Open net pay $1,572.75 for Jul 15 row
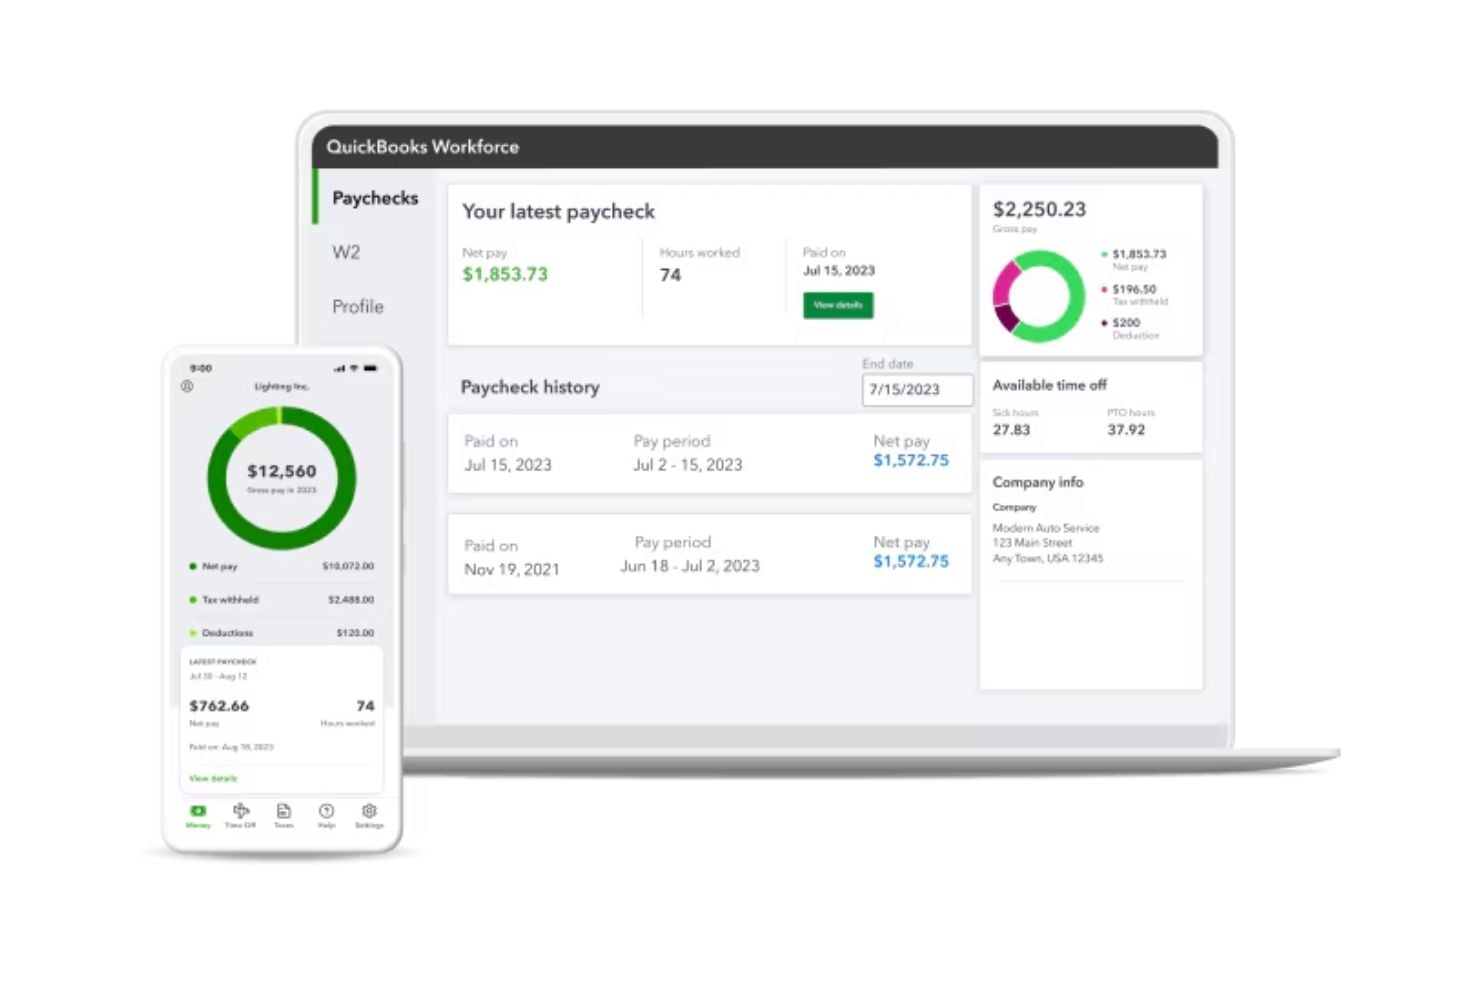The height and width of the screenshot is (987, 1480). [911, 460]
